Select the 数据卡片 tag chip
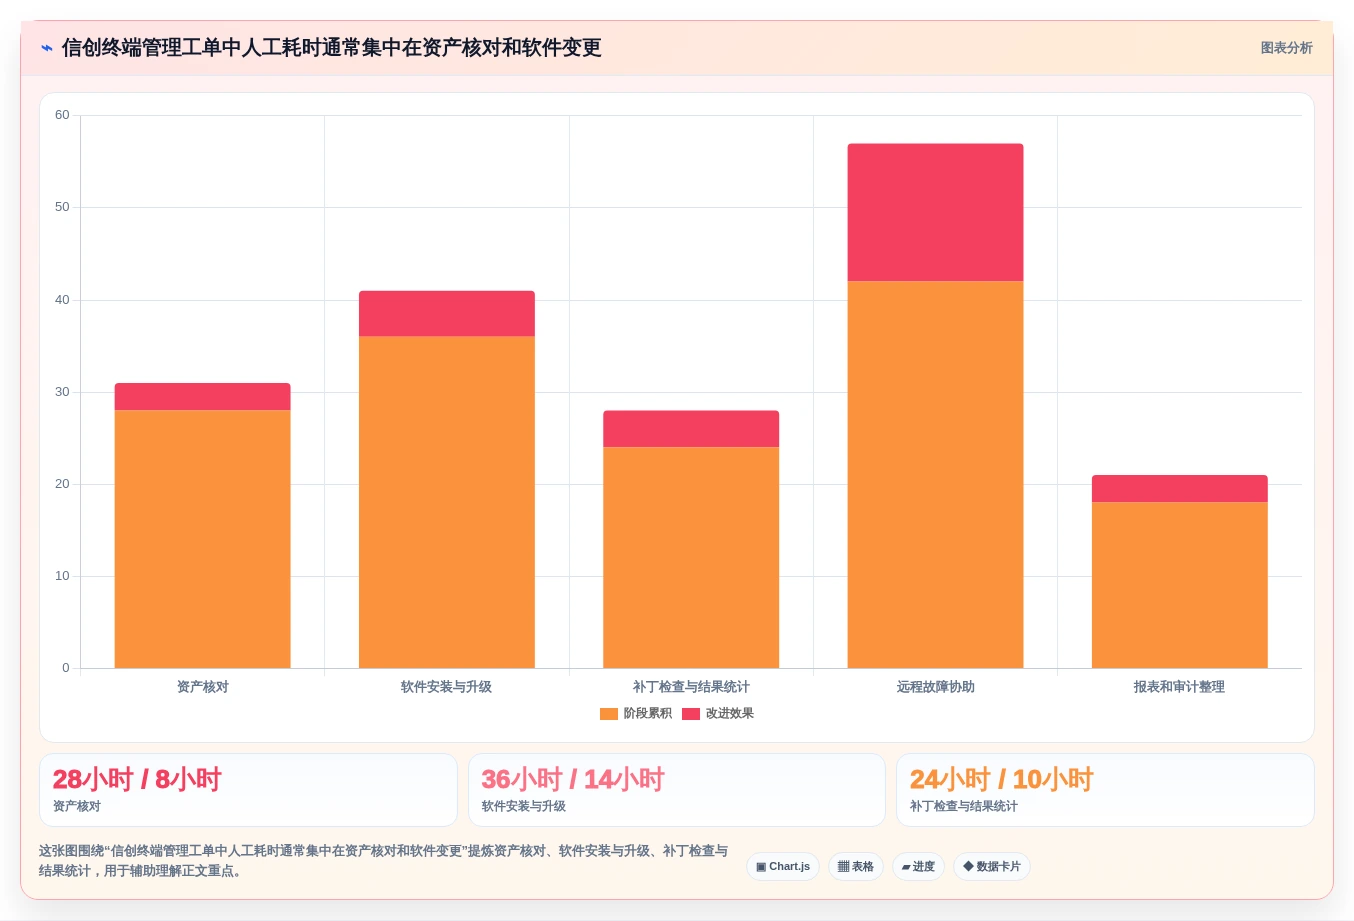The image size is (1354, 921). [992, 866]
